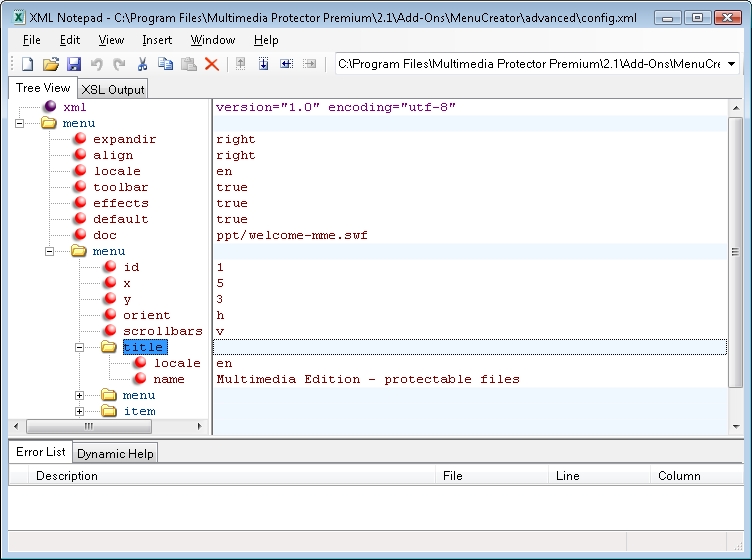Open the recent files path dropdown

[731, 64]
